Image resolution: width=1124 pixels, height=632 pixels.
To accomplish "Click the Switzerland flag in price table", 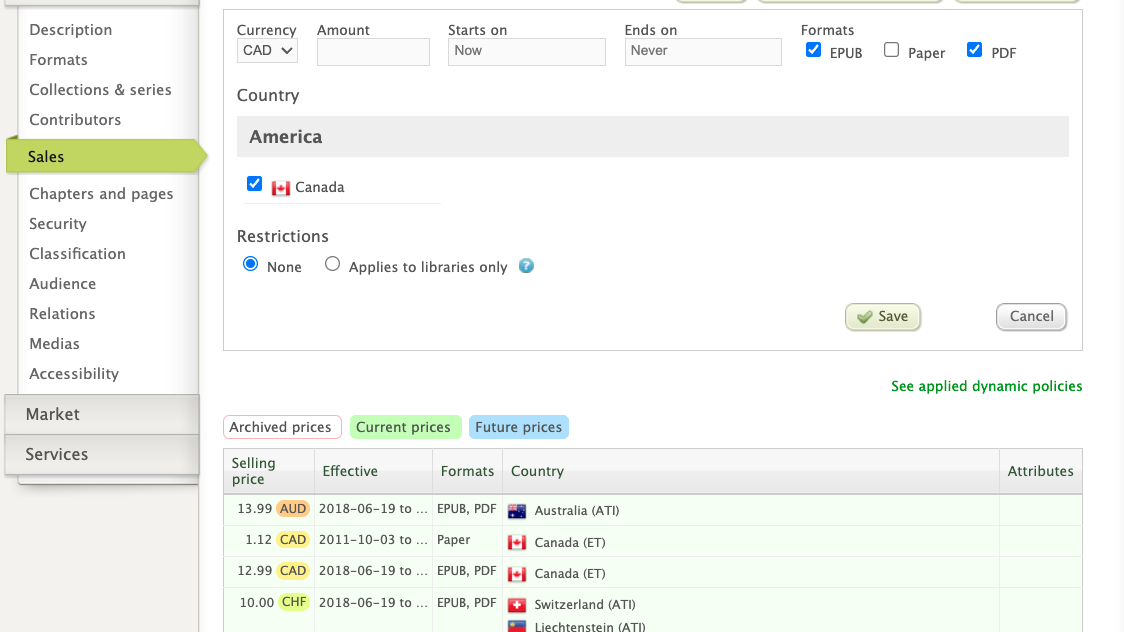I will [x=517, y=605].
